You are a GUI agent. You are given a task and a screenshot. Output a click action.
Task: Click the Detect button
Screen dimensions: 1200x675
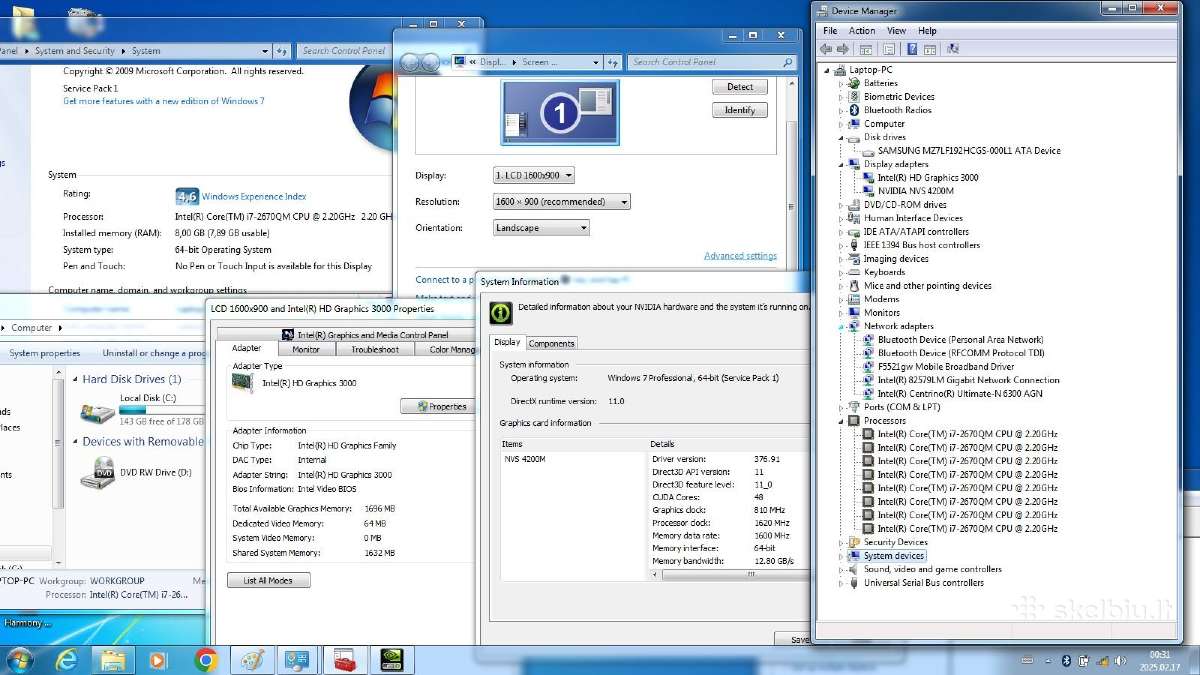pyautogui.click(x=740, y=87)
